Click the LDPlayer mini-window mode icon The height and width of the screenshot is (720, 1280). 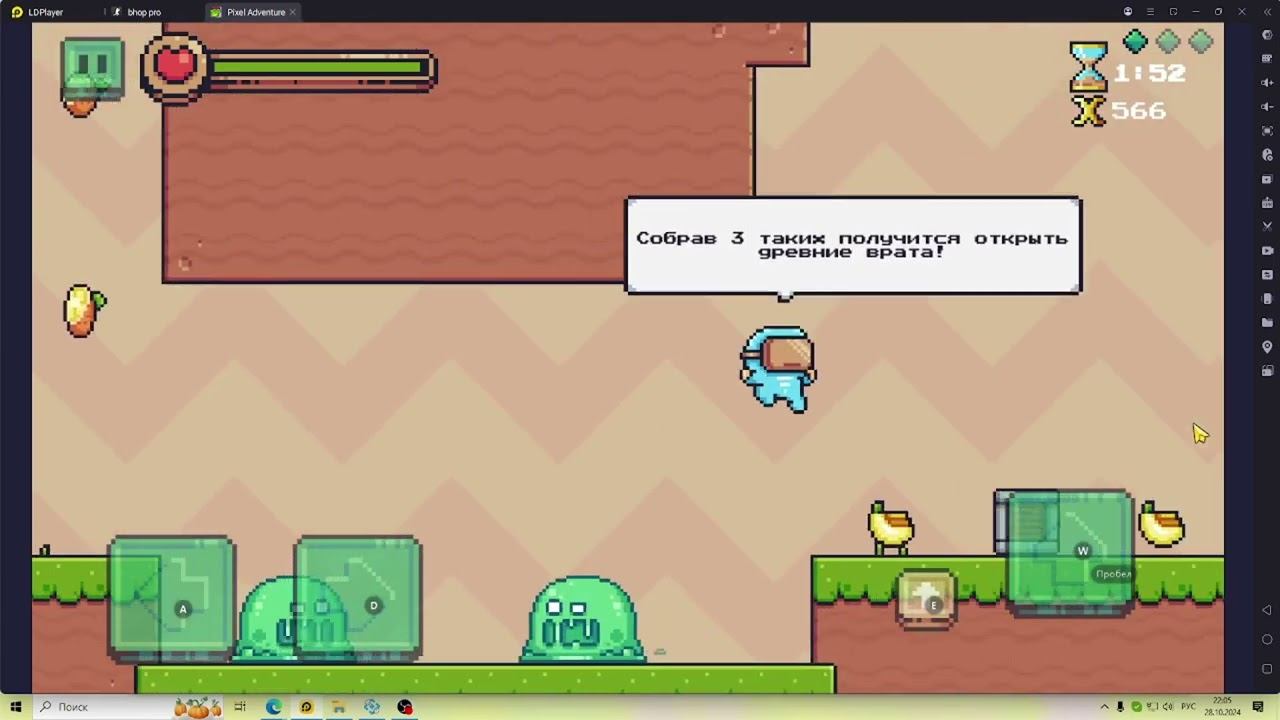1173,12
